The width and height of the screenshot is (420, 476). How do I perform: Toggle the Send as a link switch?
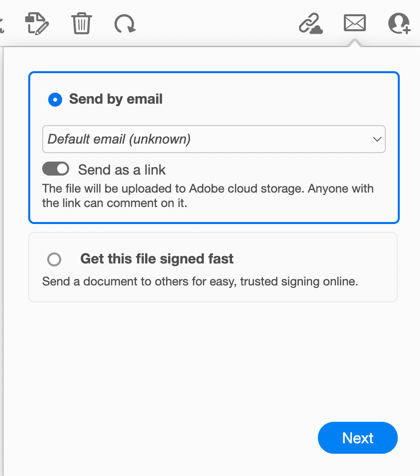[x=56, y=169]
